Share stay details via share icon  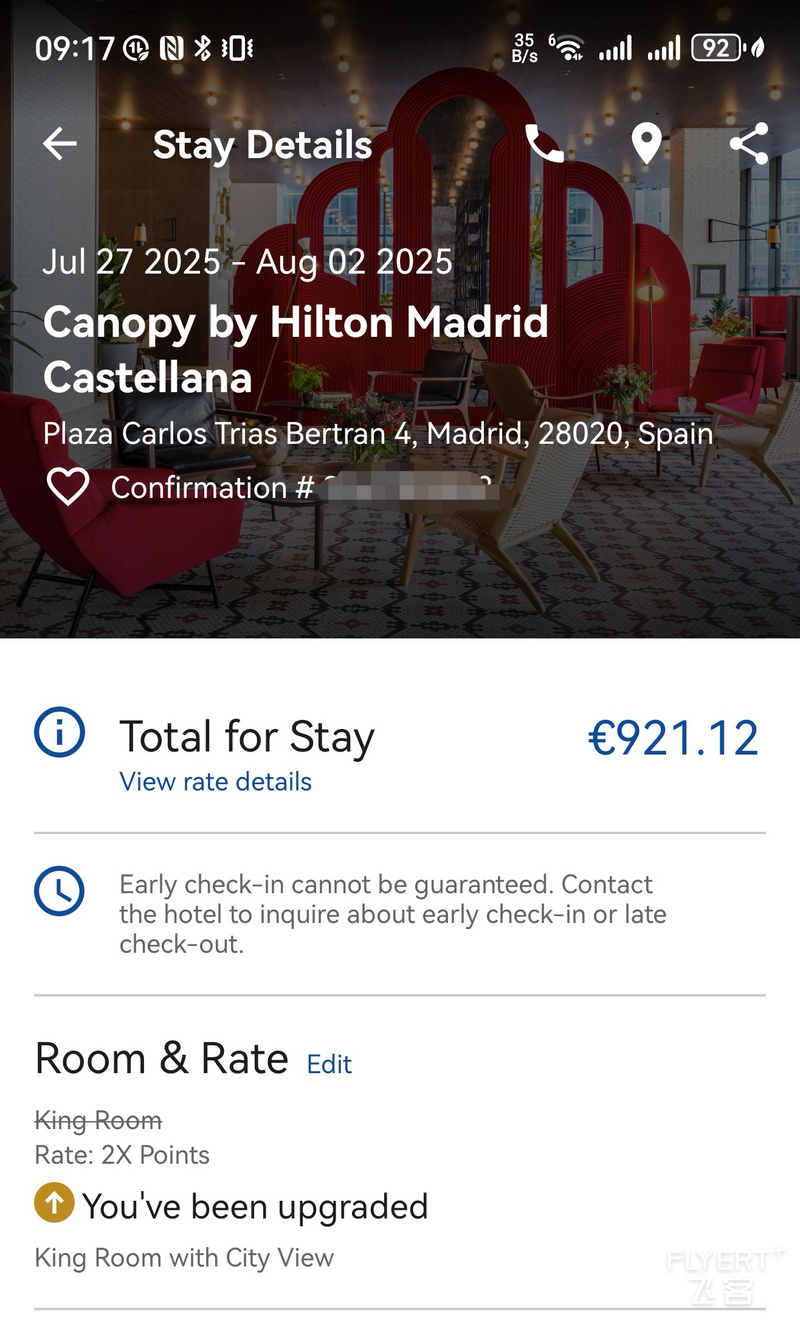tap(748, 145)
